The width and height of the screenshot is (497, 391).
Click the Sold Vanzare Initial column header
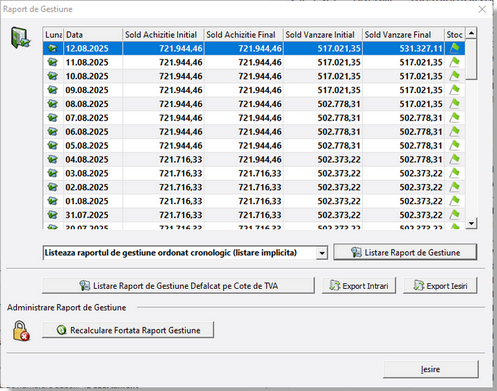(x=323, y=35)
